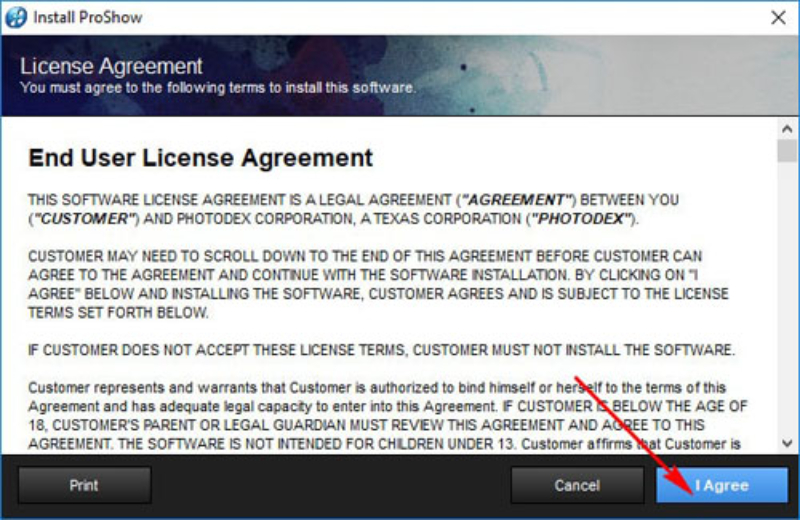The width and height of the screenshot is (800, 520).
Task: Close the Install ProShow window
Action: pyautogui.click(x=779, y=17)
